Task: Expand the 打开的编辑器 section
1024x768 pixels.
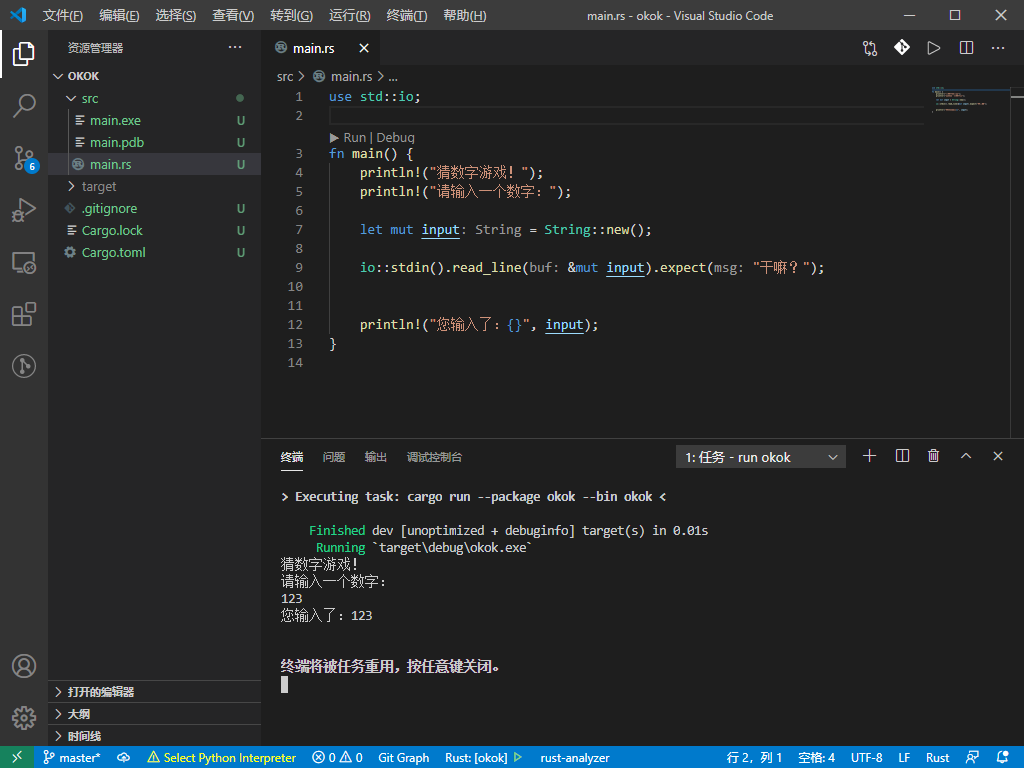Action: tap(155, 692)
